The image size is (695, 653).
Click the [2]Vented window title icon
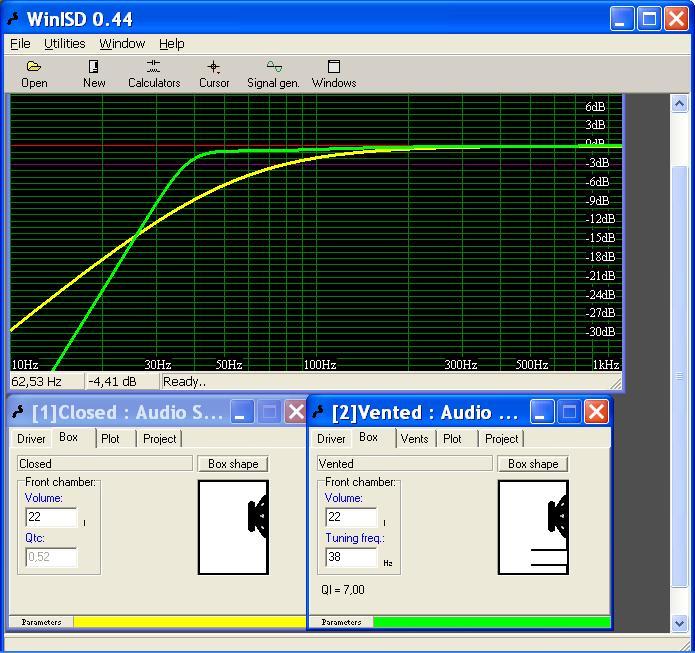pos(319,412)
